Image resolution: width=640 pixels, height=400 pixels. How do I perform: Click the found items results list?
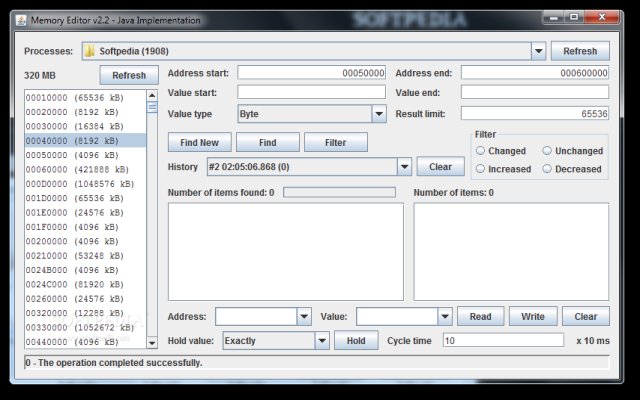tap(286, 252)
